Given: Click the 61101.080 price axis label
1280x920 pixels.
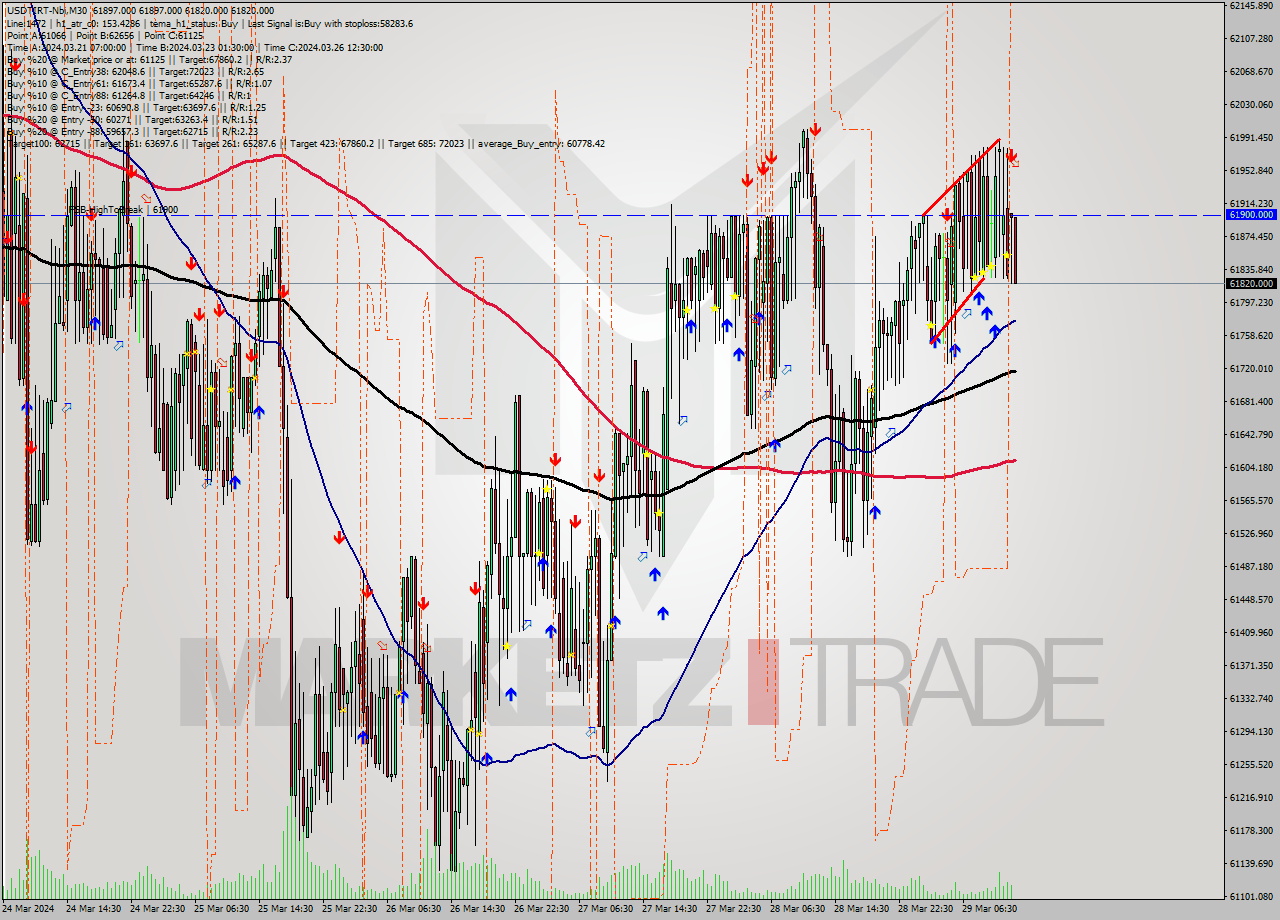Looking at the screenshot, I should [1251, 896].
